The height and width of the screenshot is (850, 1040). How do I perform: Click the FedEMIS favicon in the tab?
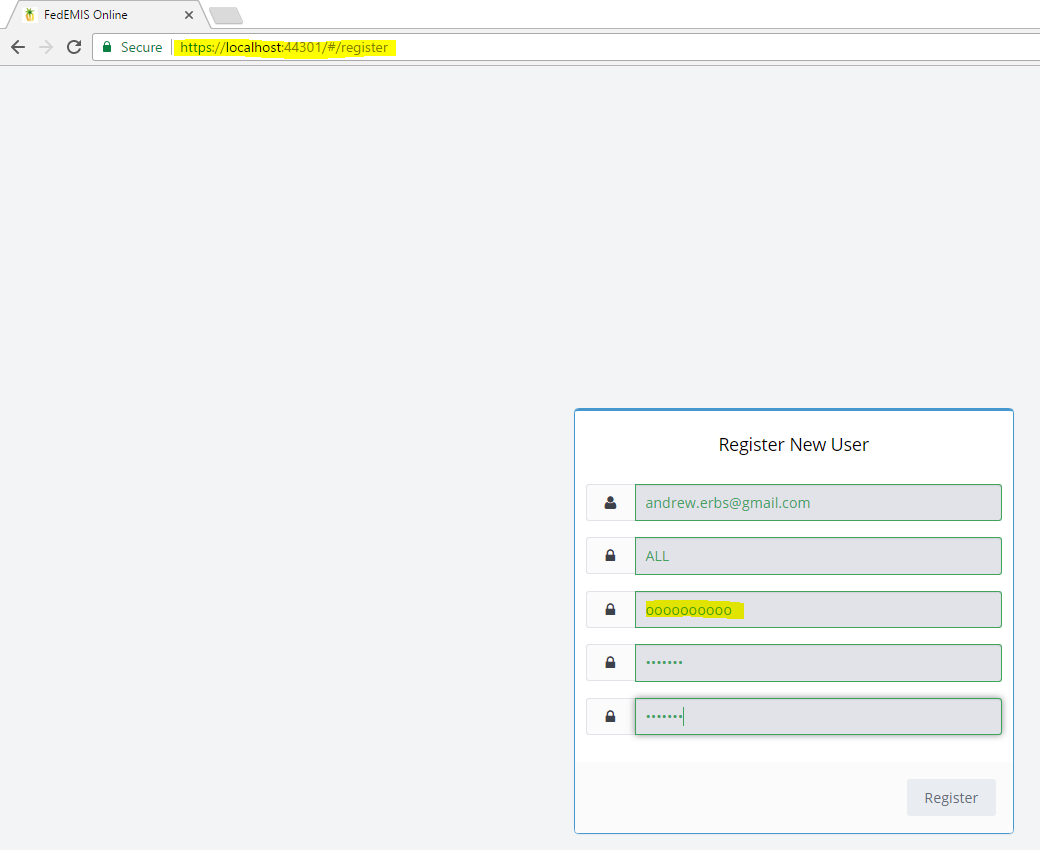pyautogui.click(x=29, y=15)
